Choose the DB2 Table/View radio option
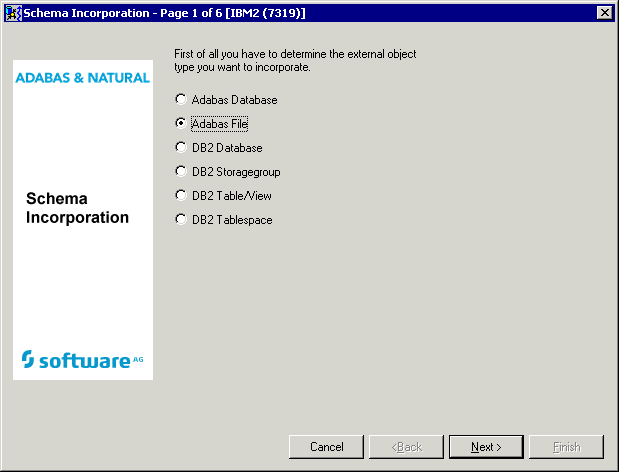620x473 pixels. [x=180, y=196]
